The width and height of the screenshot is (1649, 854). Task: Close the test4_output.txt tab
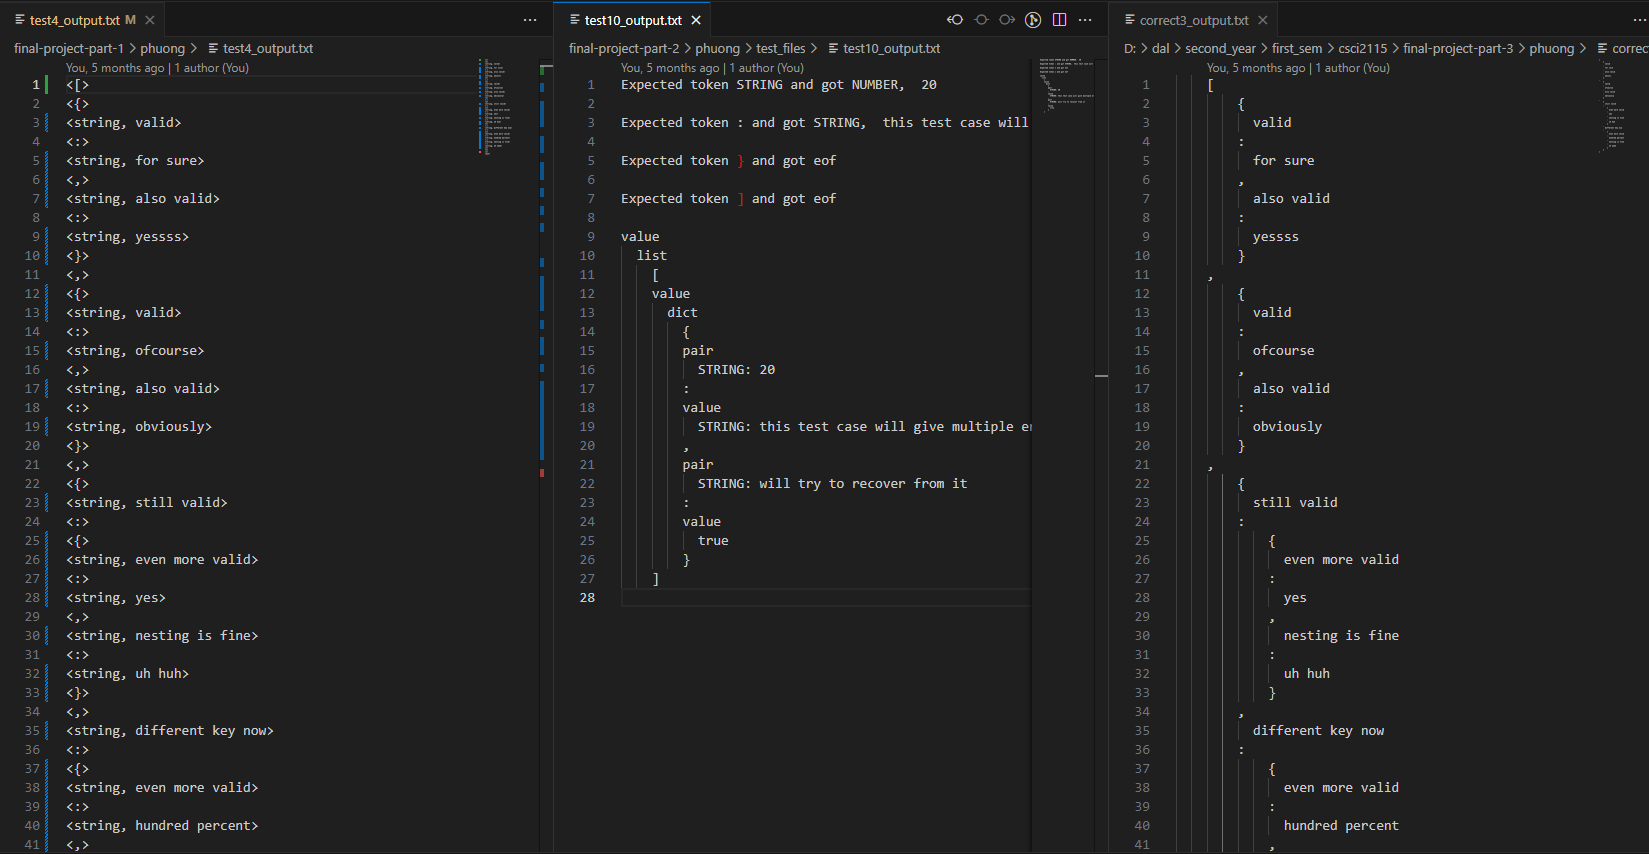(150, 20)
